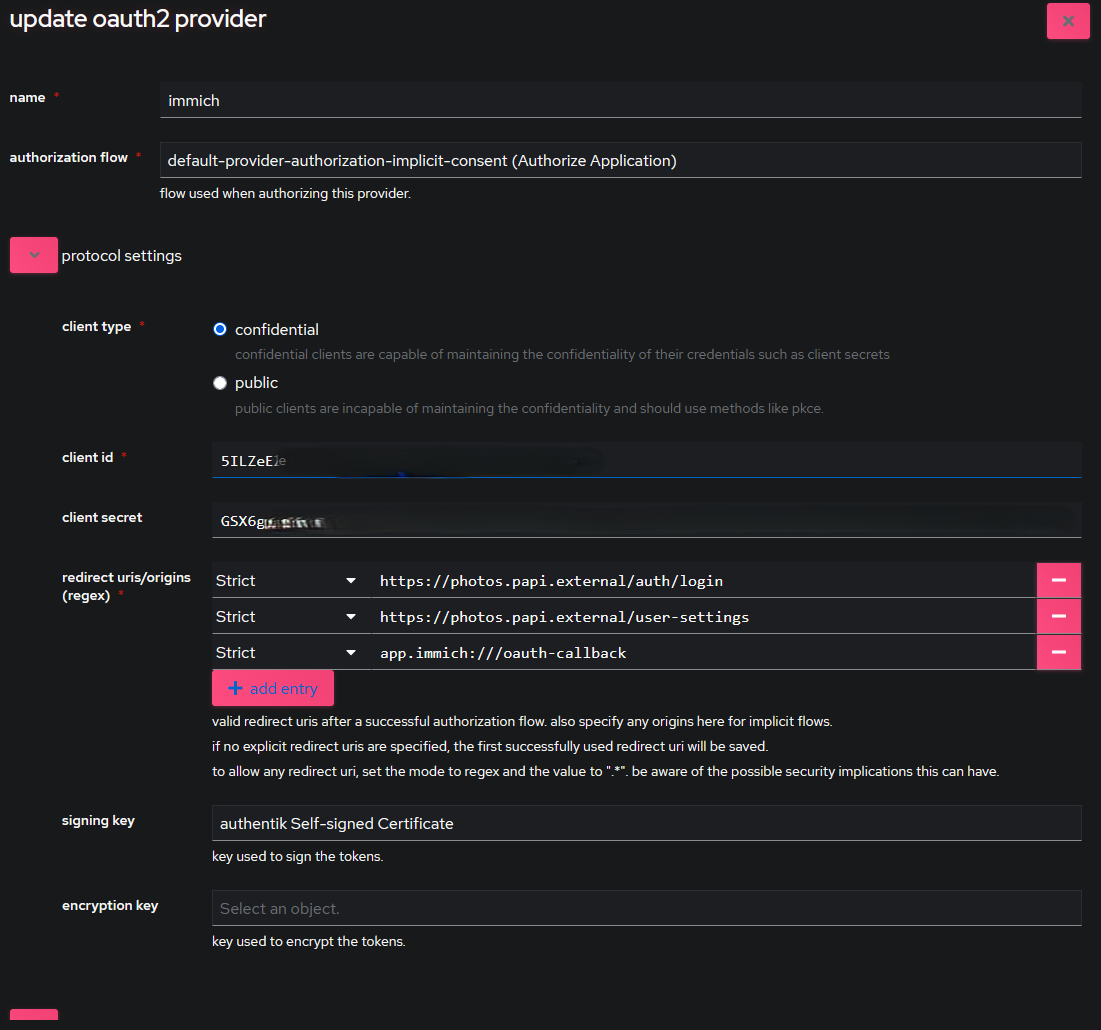1101x1030 pixels.
Task: Switch client type to public
Action: pos(219,382)
